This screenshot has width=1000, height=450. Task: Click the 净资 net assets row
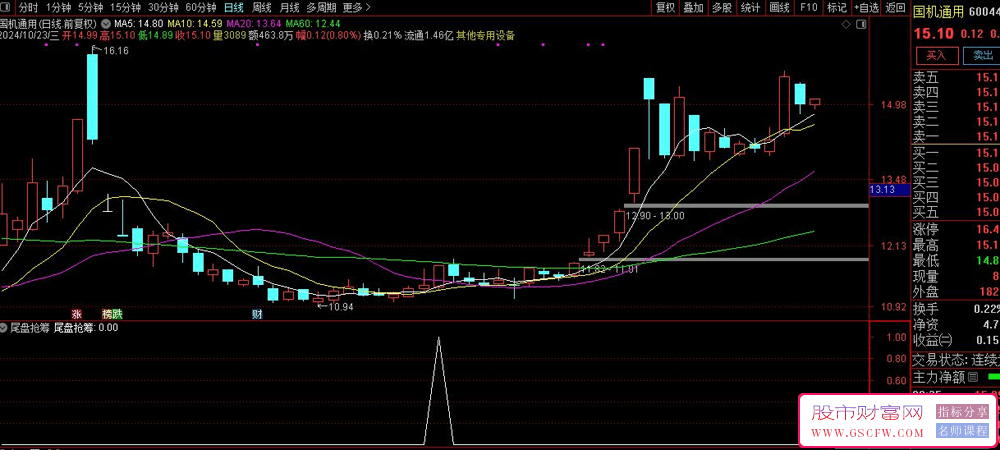pyautogui.click(x=956, y=324)
